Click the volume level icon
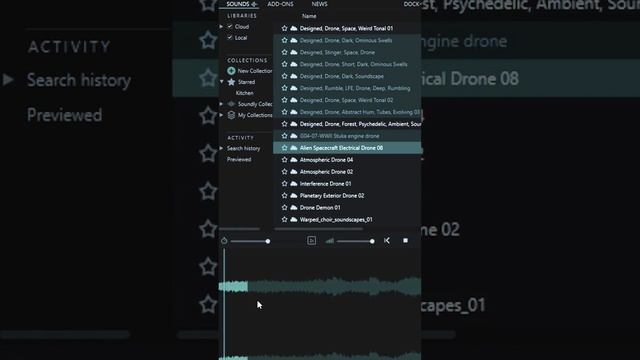 pyautogui.click(x=329, y=241)
